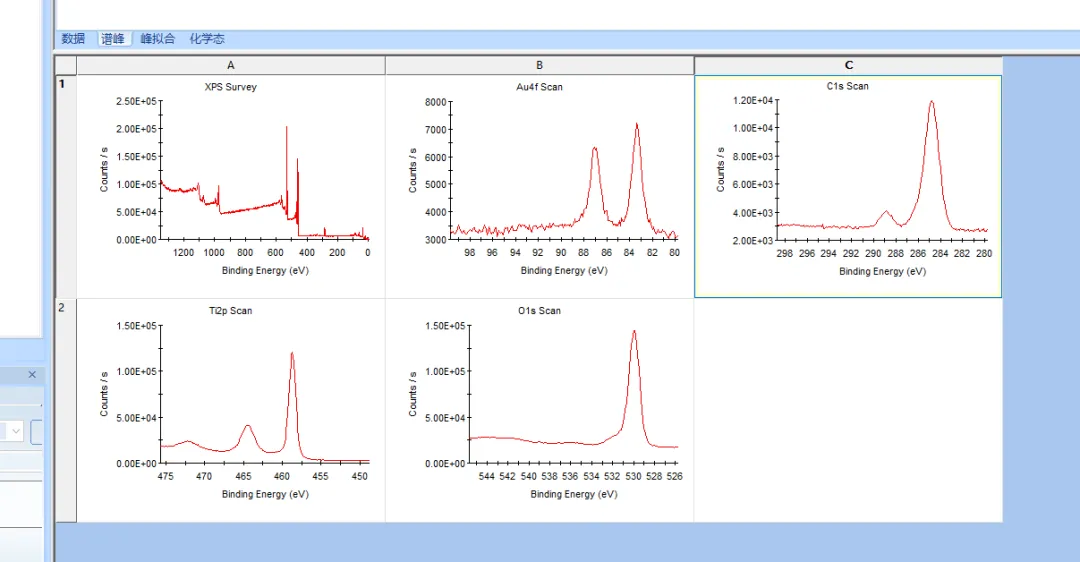Click the empty cell under C1s Scan

pos(848,410)
